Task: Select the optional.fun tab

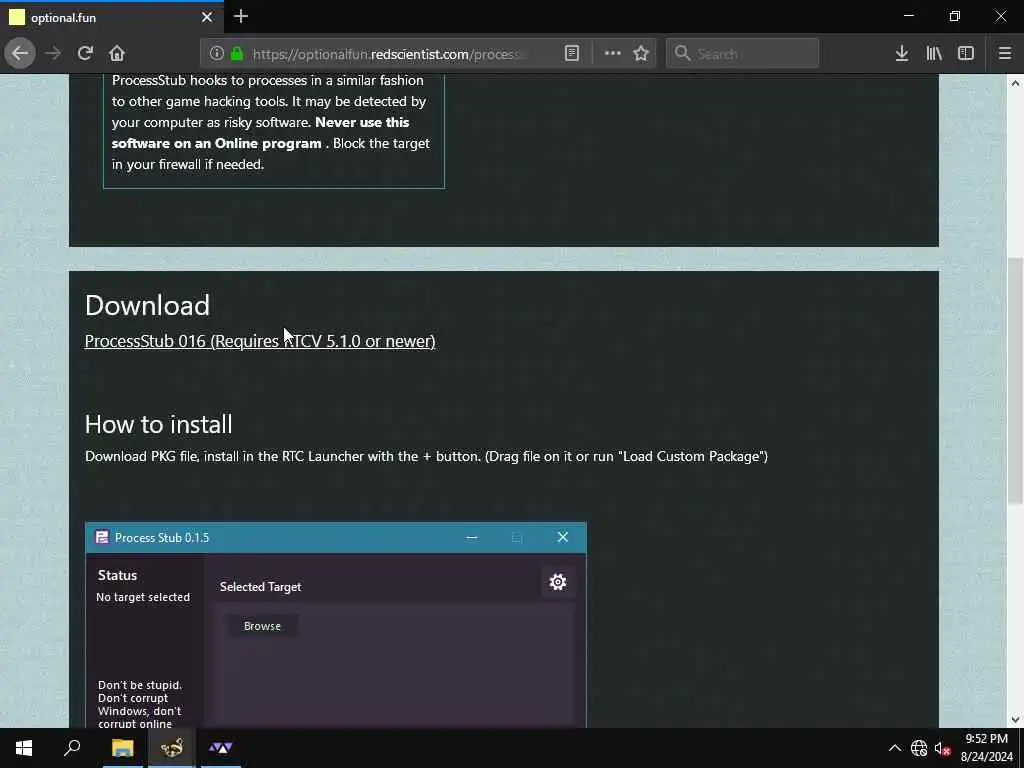Action: tap(112, 18)
